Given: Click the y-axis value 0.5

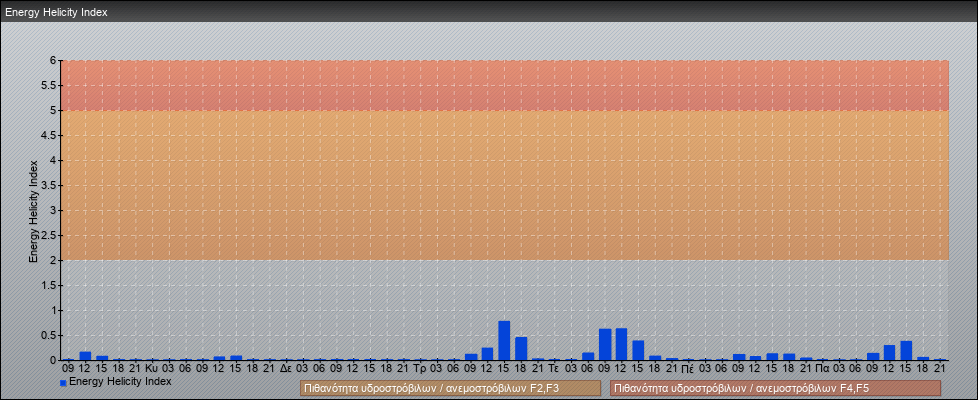Looking at the screenshot, I should point(49,335).
